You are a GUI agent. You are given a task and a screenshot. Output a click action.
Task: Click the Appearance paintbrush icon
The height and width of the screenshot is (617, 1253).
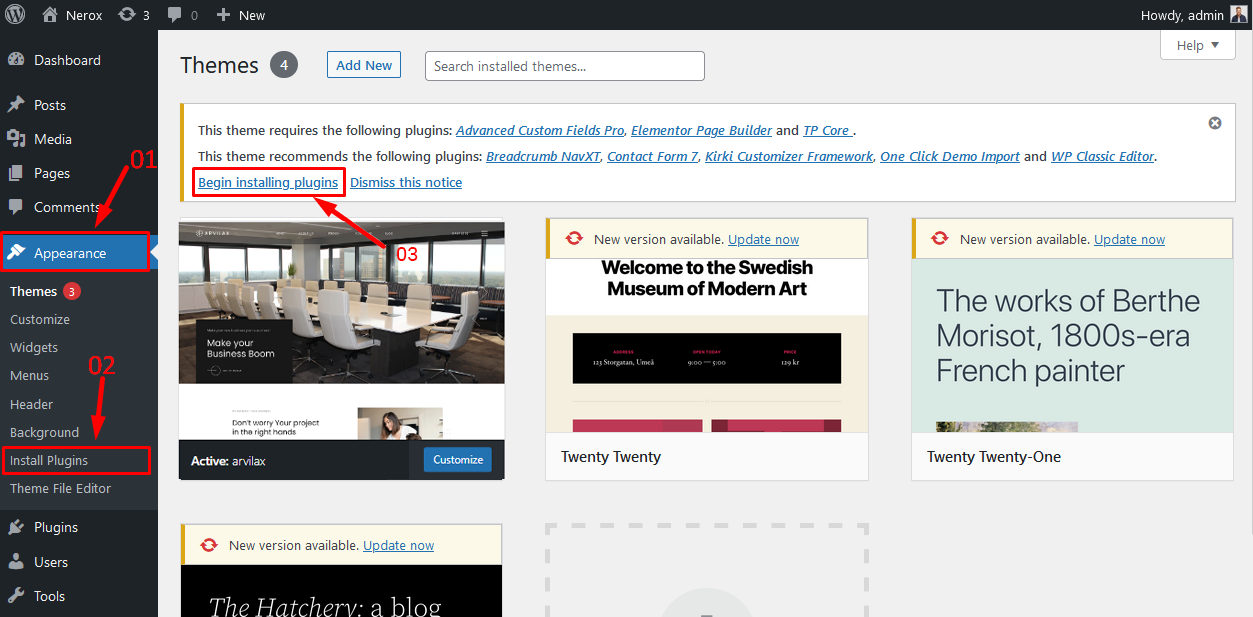(x=17, y=253)
